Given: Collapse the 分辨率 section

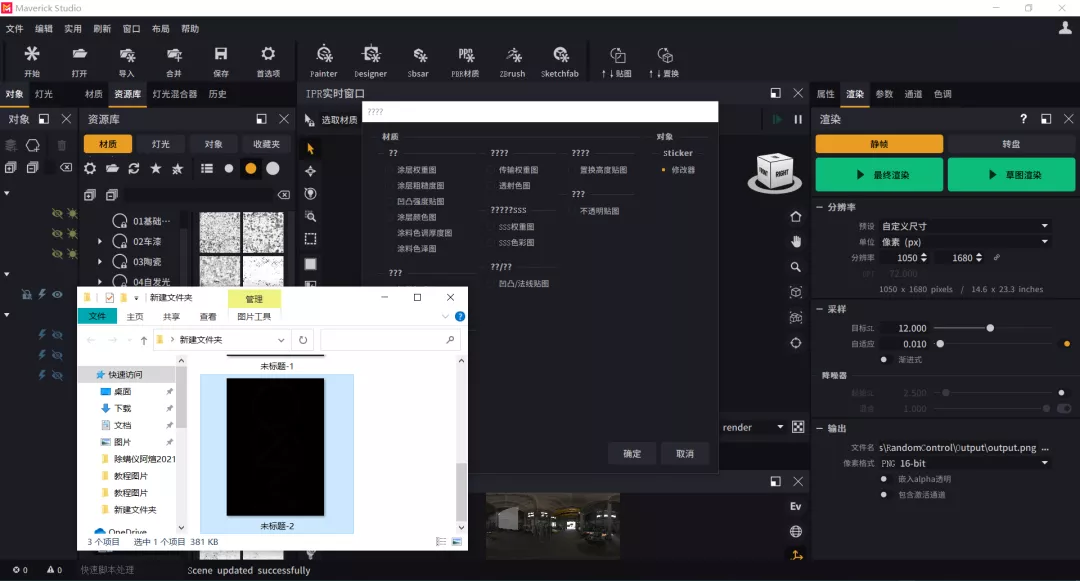Looking at the screenshot, I should 820,207.
